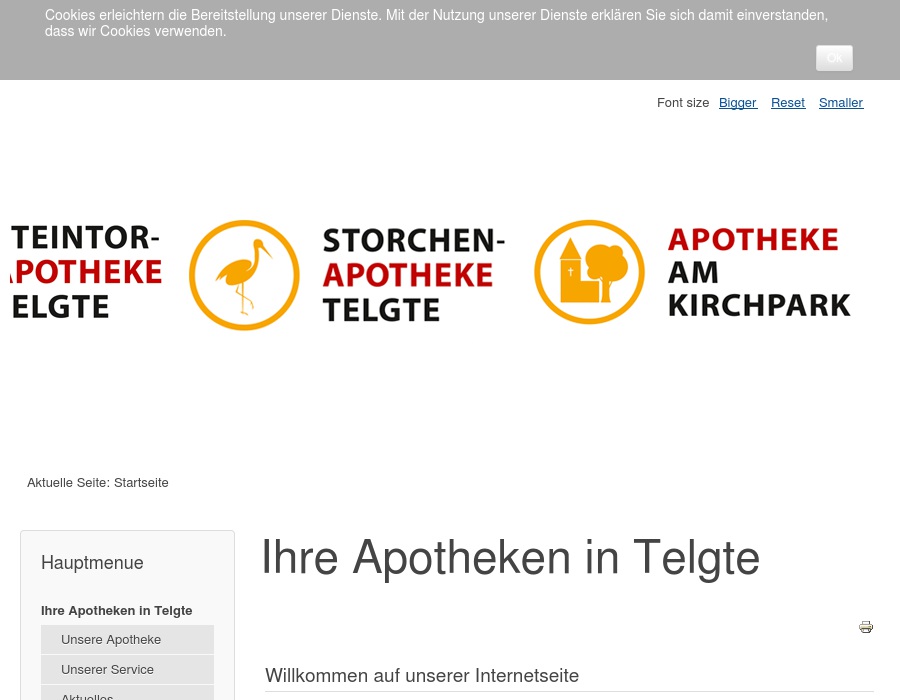The height and width of the screenshot is (700, 900).
Task: Select the Apotheke am Kirchpark wordmark
Action: [x=758, y=271]
